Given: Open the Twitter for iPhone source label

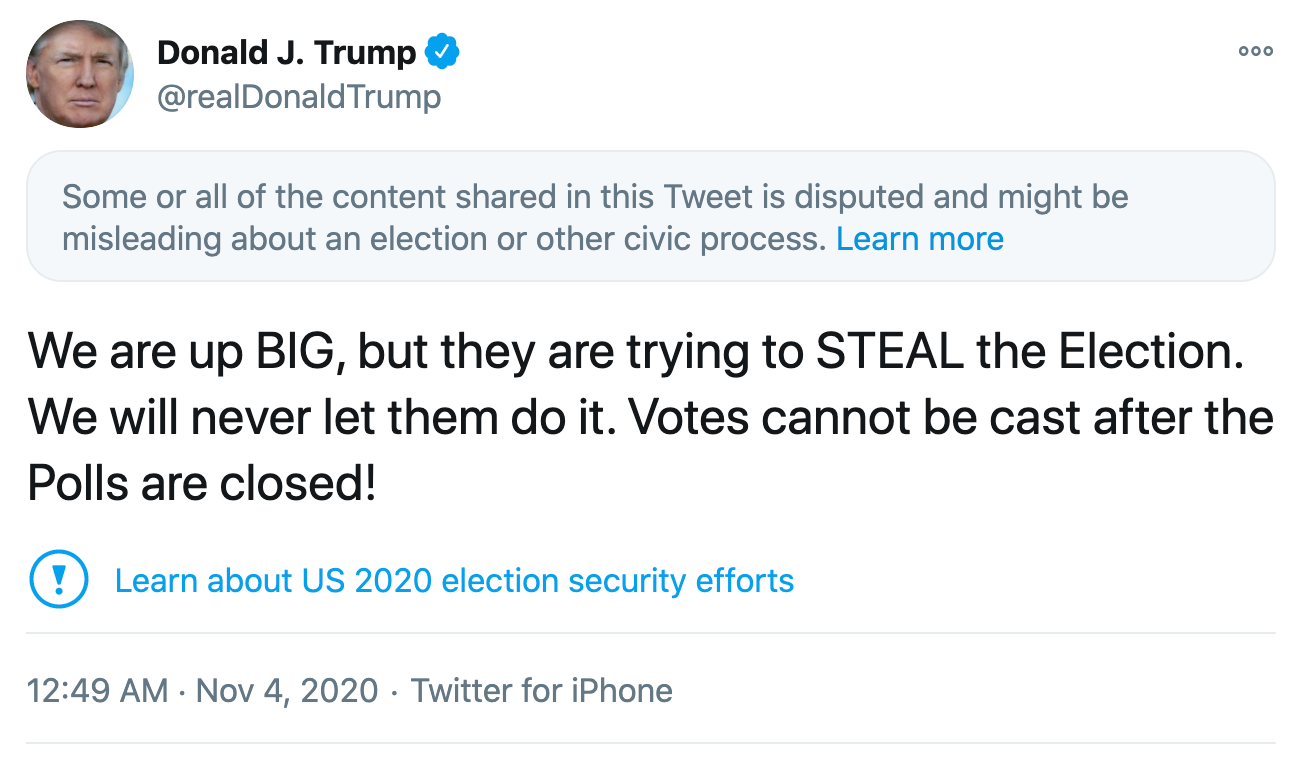Looking at the screenshot, I should coord(541,690).
